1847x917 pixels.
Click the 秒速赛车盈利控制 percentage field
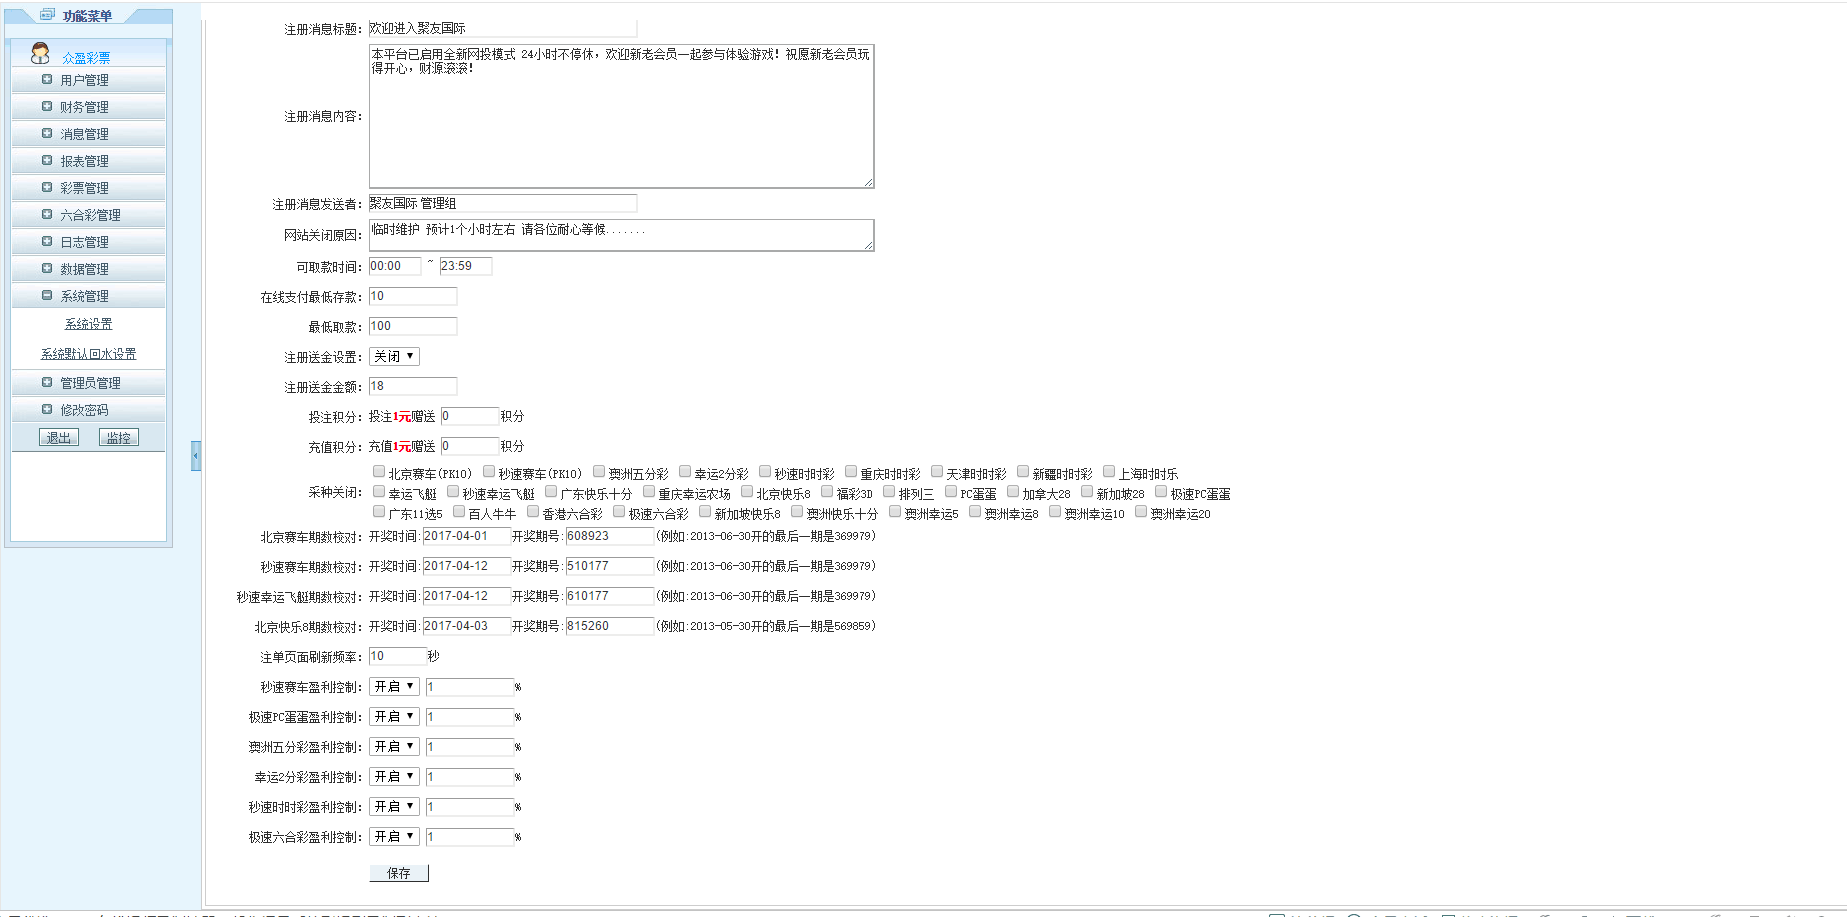tap(470, 687)
